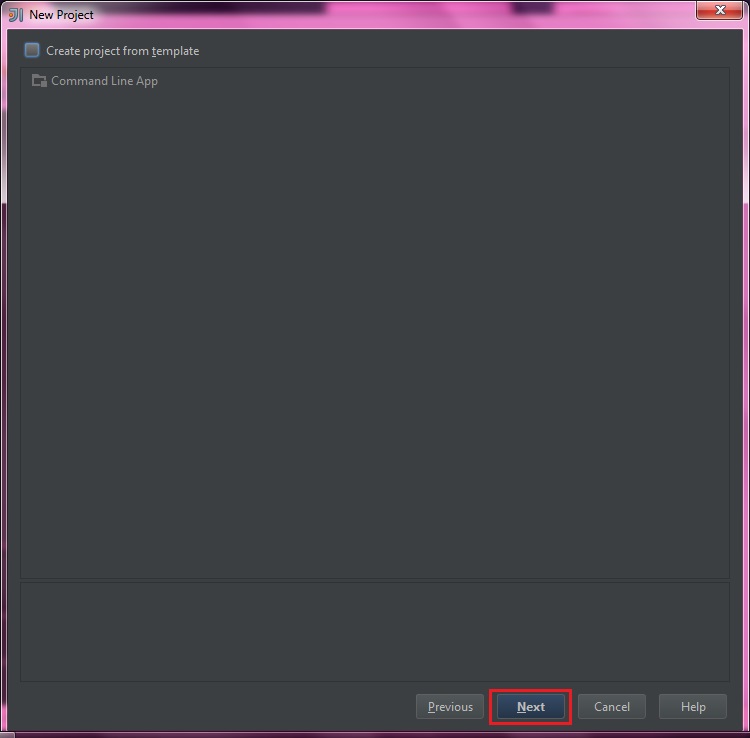Viewport: 750px width, 738px height.
Task: Select the Command Line App folder icon
Action: pos(39,81)
